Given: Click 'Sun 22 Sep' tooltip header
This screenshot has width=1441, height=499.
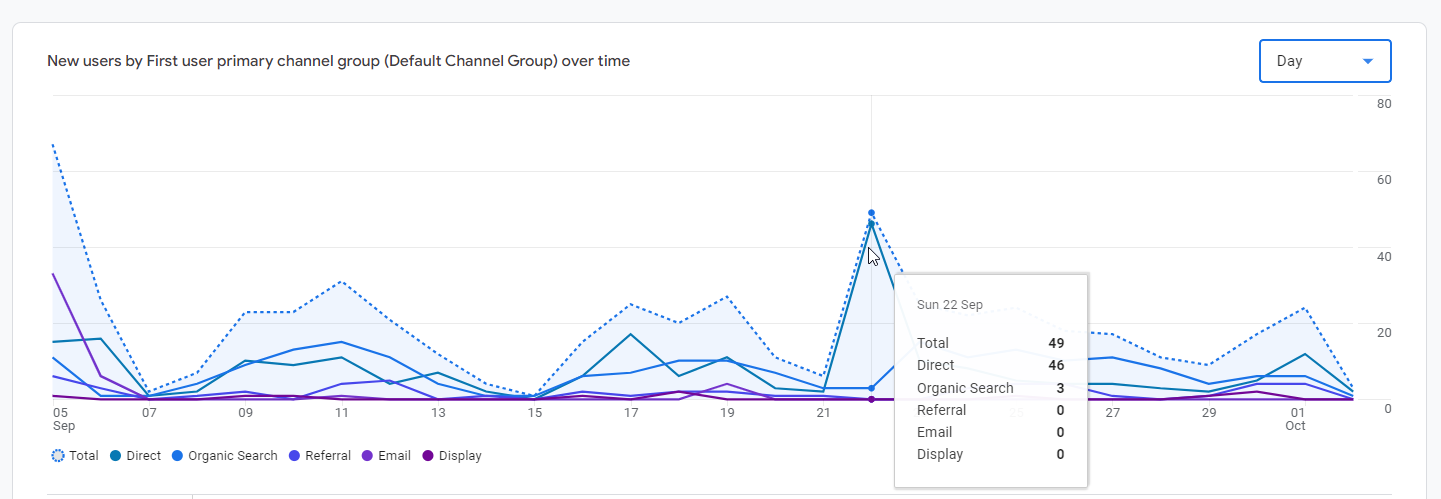Looking at the screenshot, I should pyautogui.click(x=950, y=305).
